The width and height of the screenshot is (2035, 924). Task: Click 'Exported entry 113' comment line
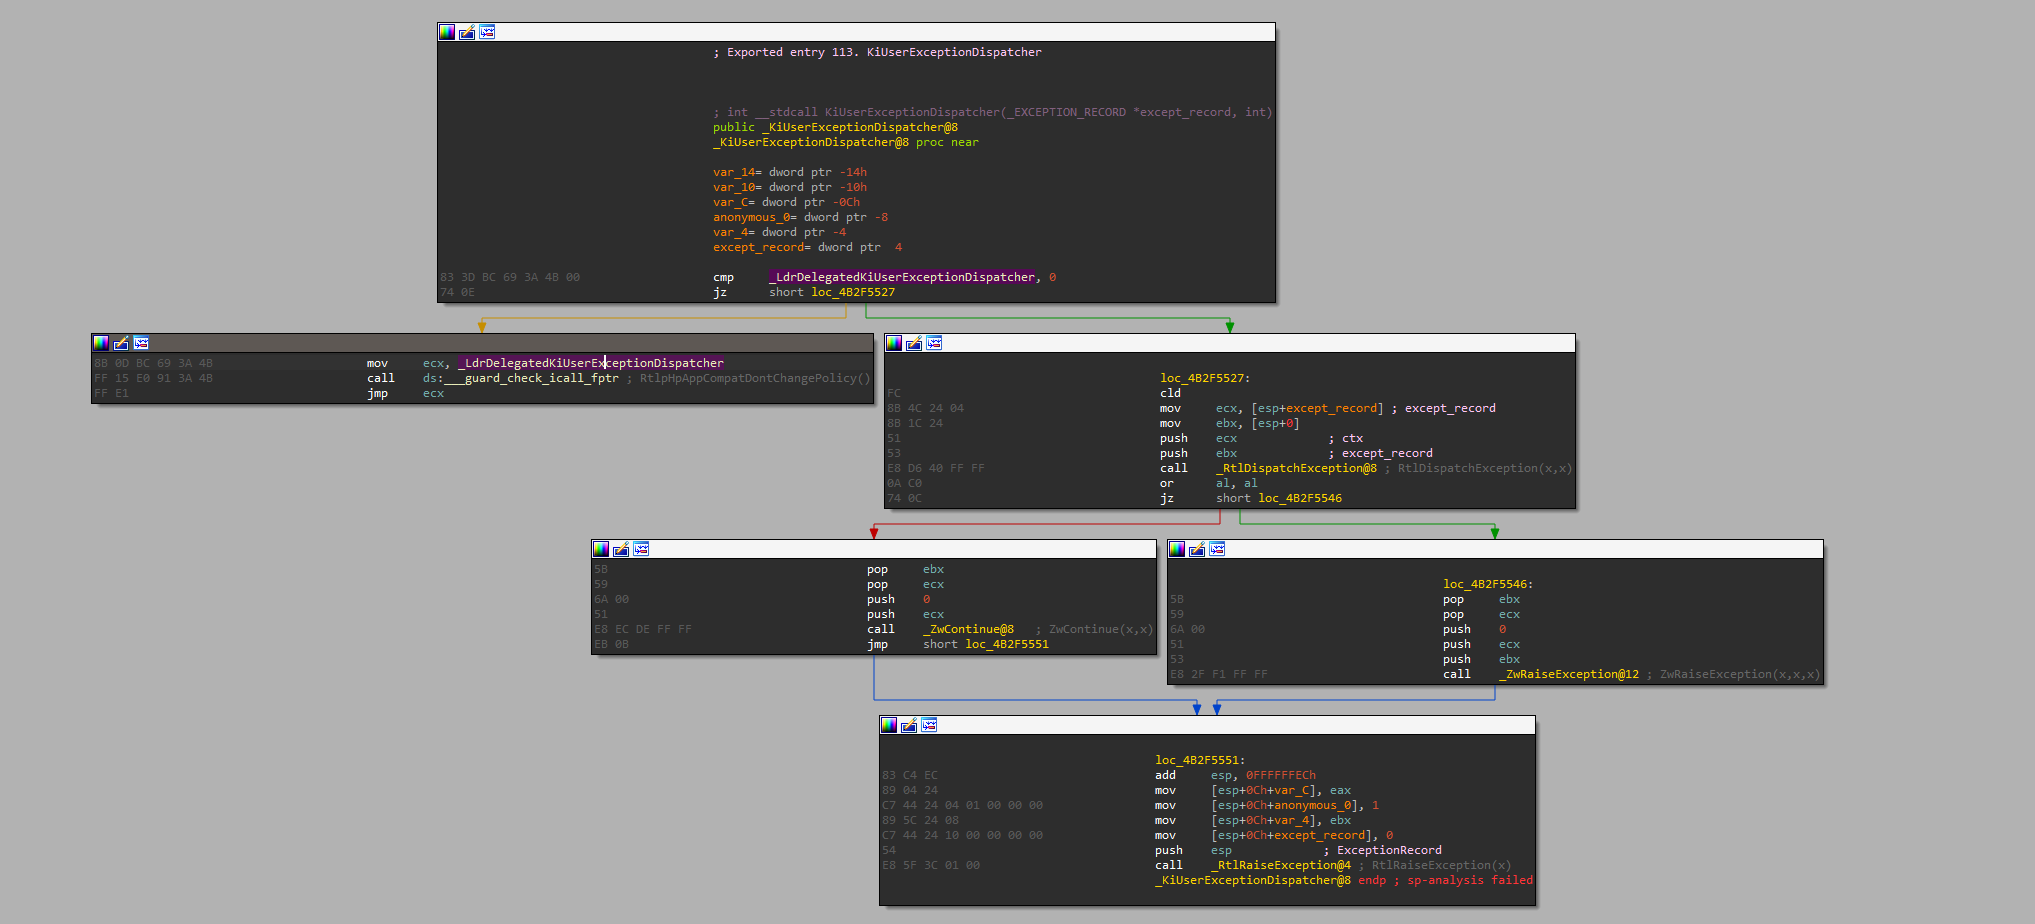pos(877,52)
